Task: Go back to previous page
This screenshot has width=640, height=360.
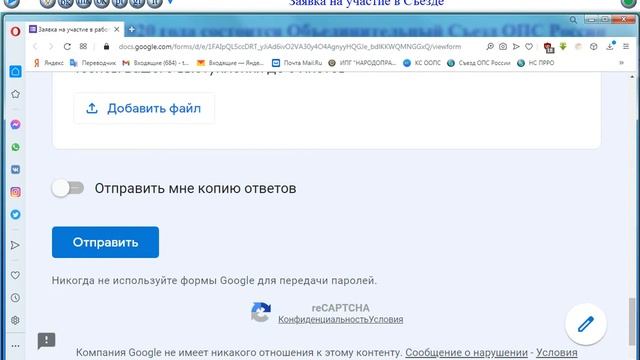Action: pyautogui.click(x=36, y=47)
